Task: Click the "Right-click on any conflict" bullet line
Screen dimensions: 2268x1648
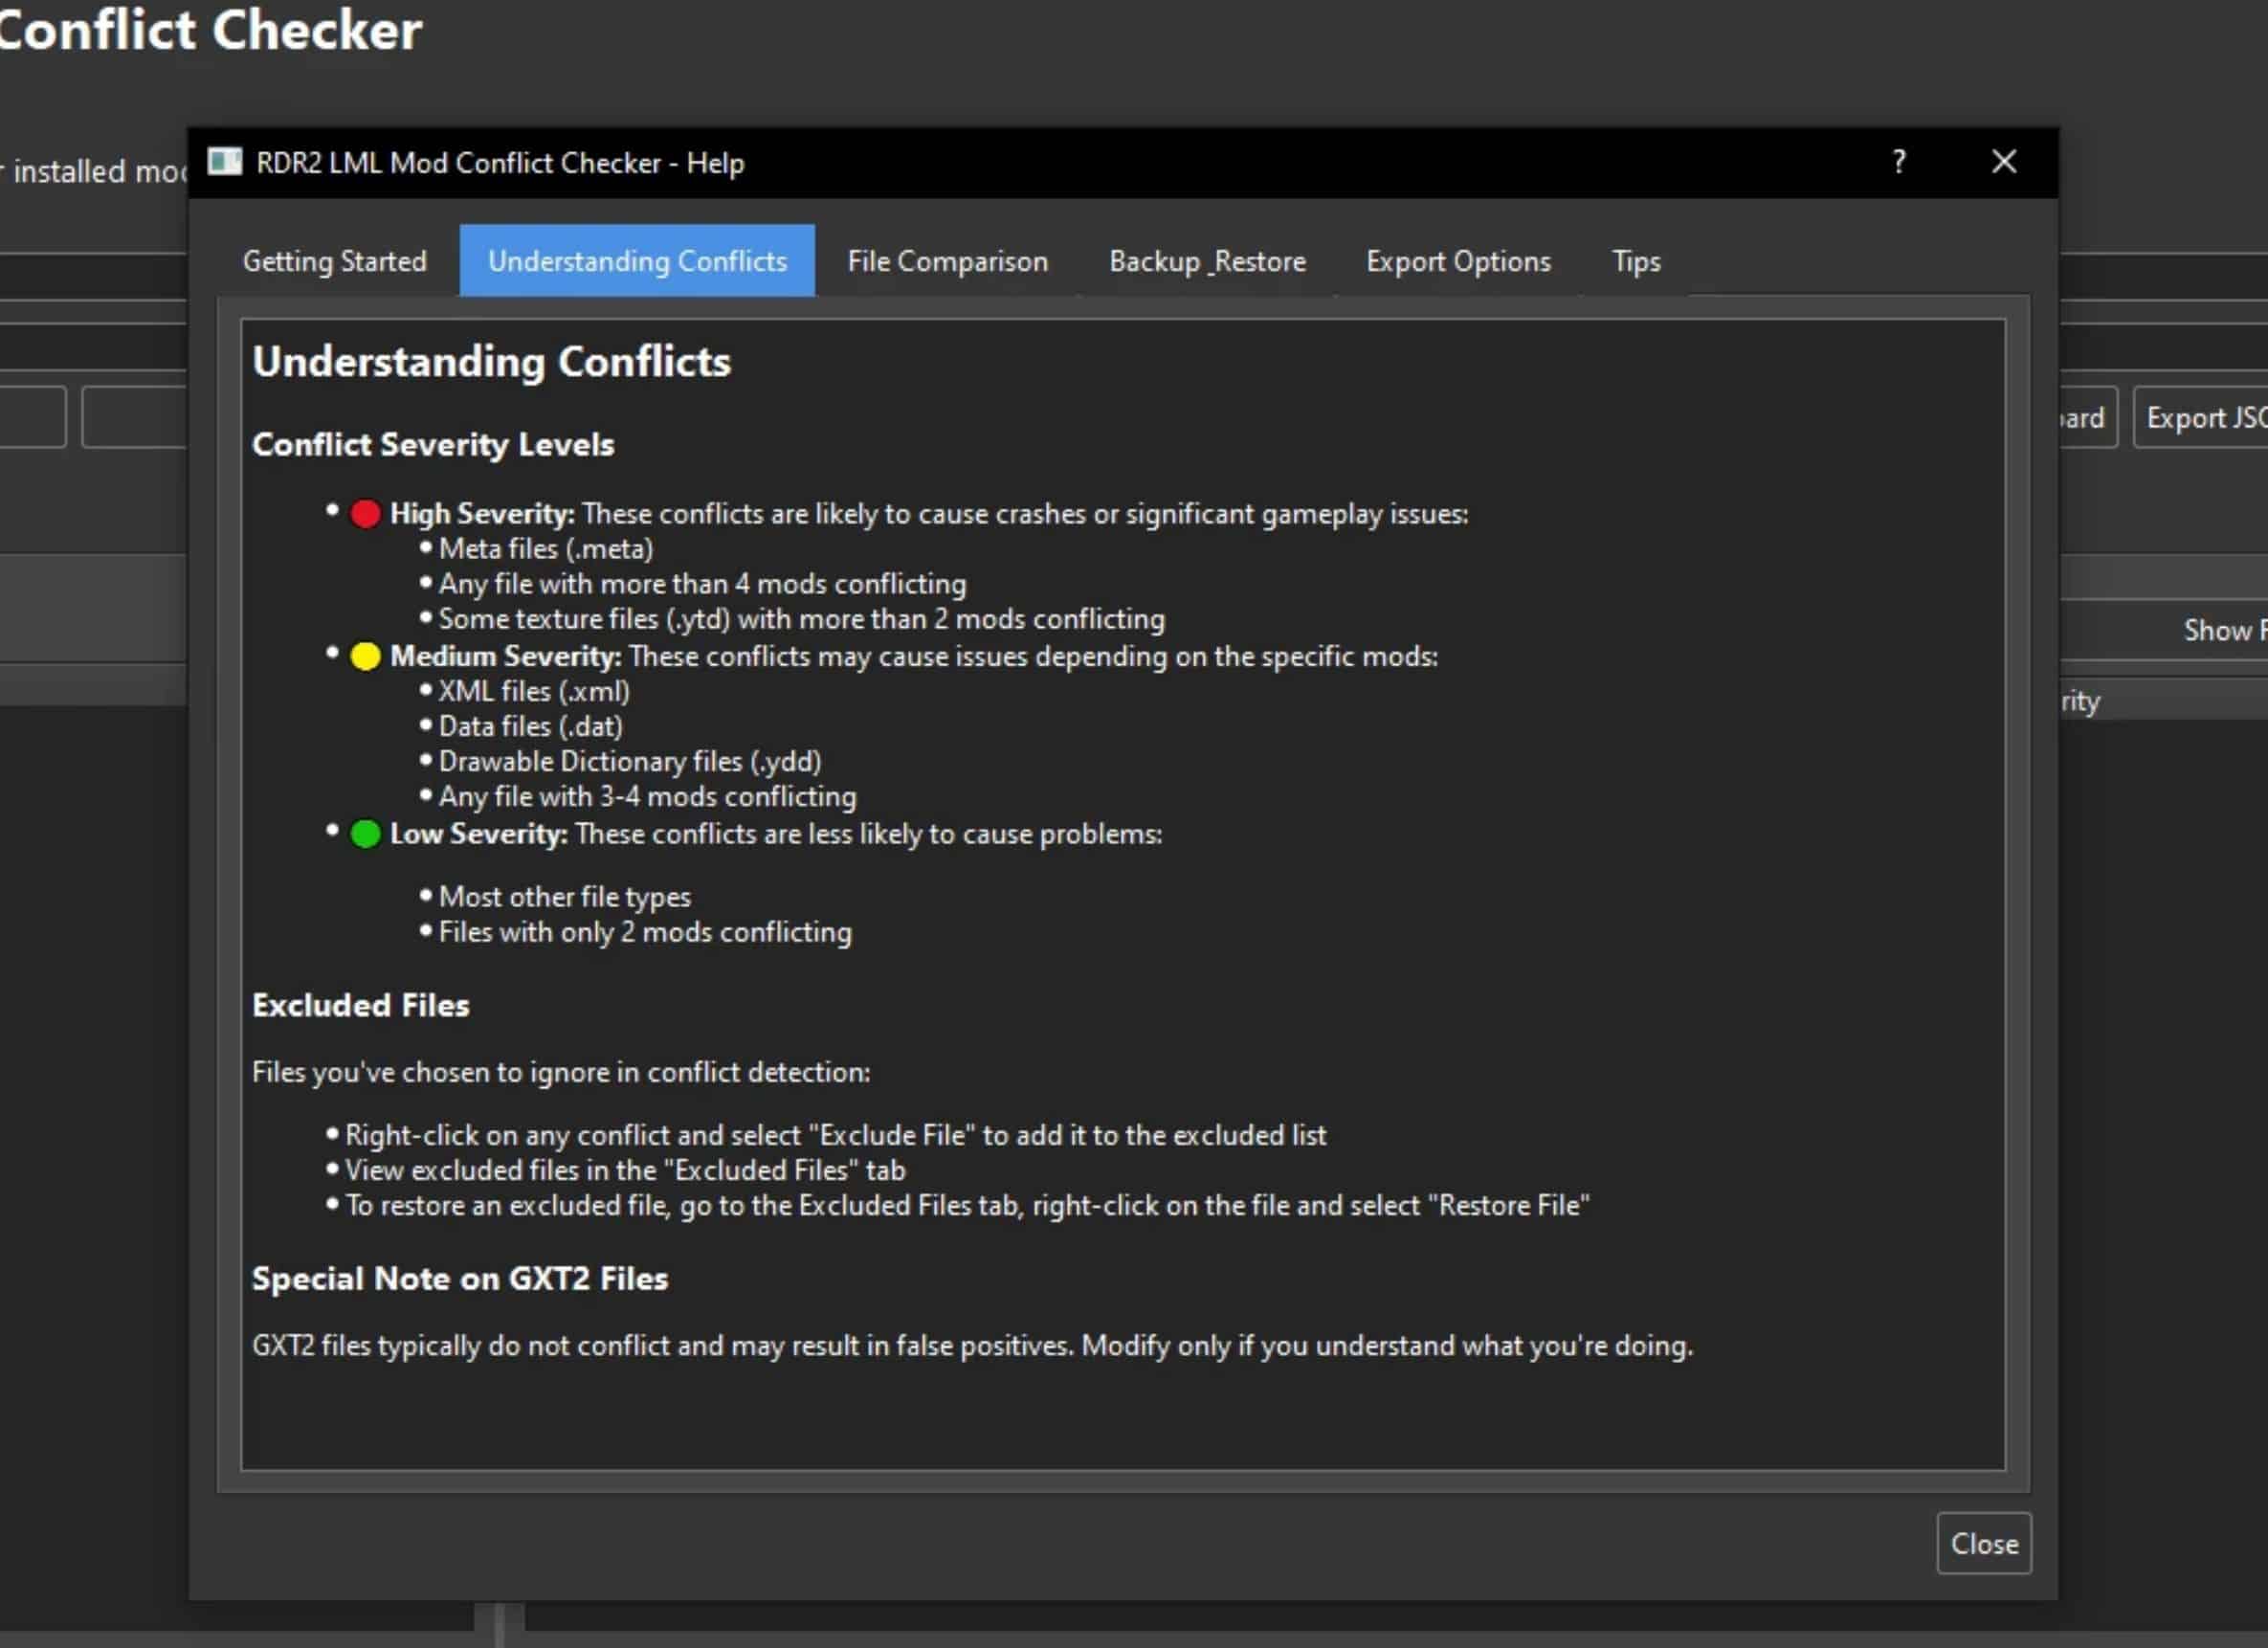Action: coord(835,1135)
